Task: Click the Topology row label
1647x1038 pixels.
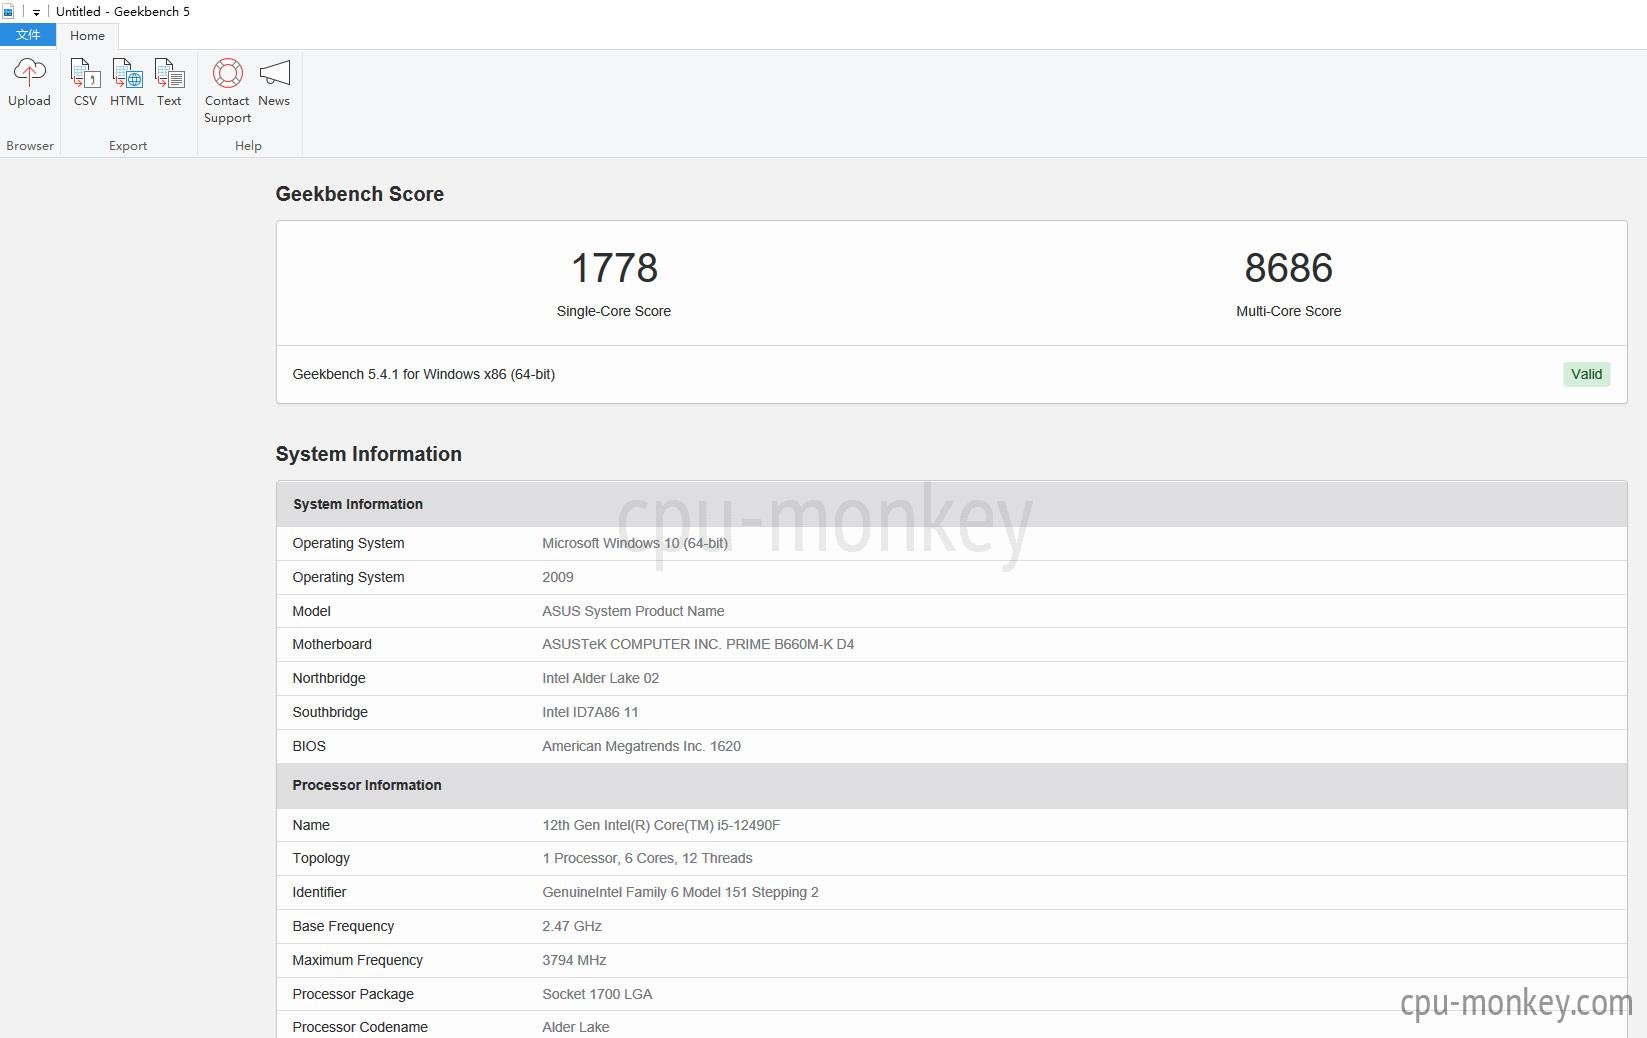Action: [321, 858]
